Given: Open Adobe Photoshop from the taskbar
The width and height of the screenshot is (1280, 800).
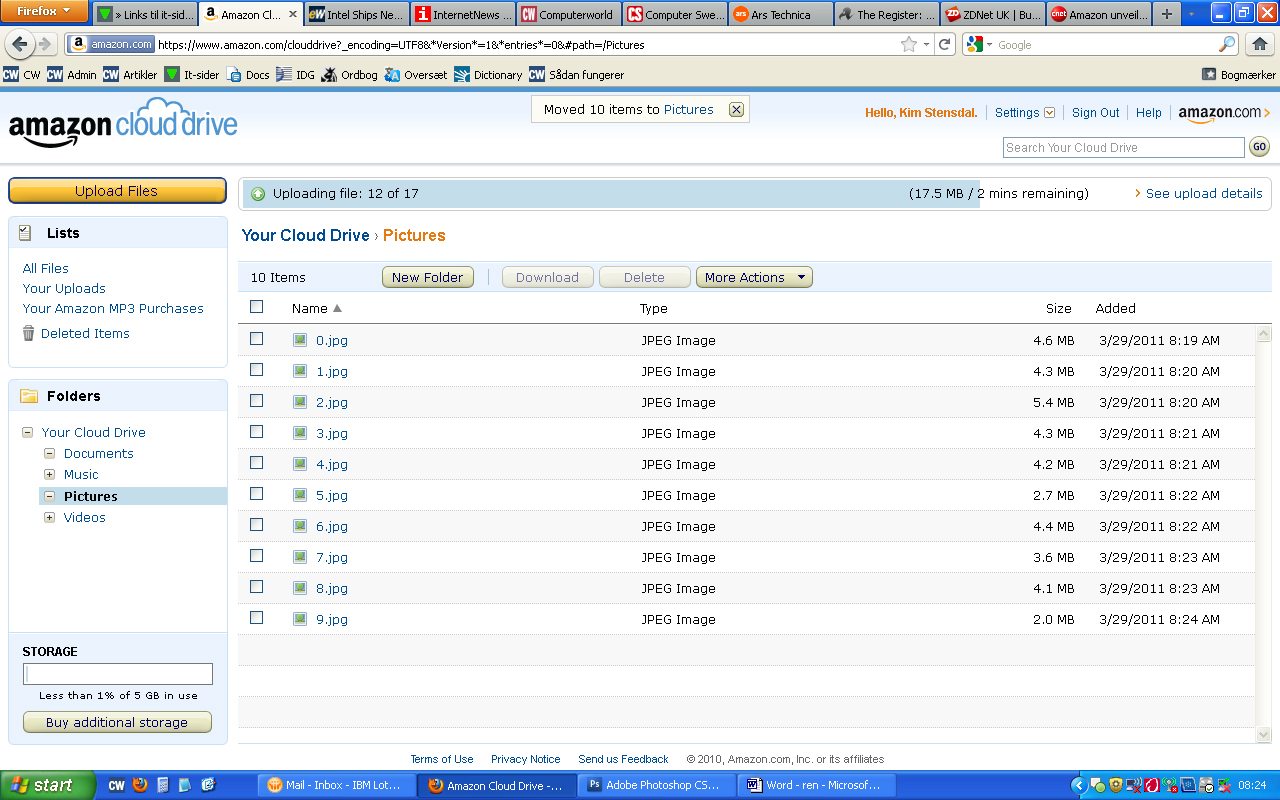Looking at the screenshot, I should (657, 785).
